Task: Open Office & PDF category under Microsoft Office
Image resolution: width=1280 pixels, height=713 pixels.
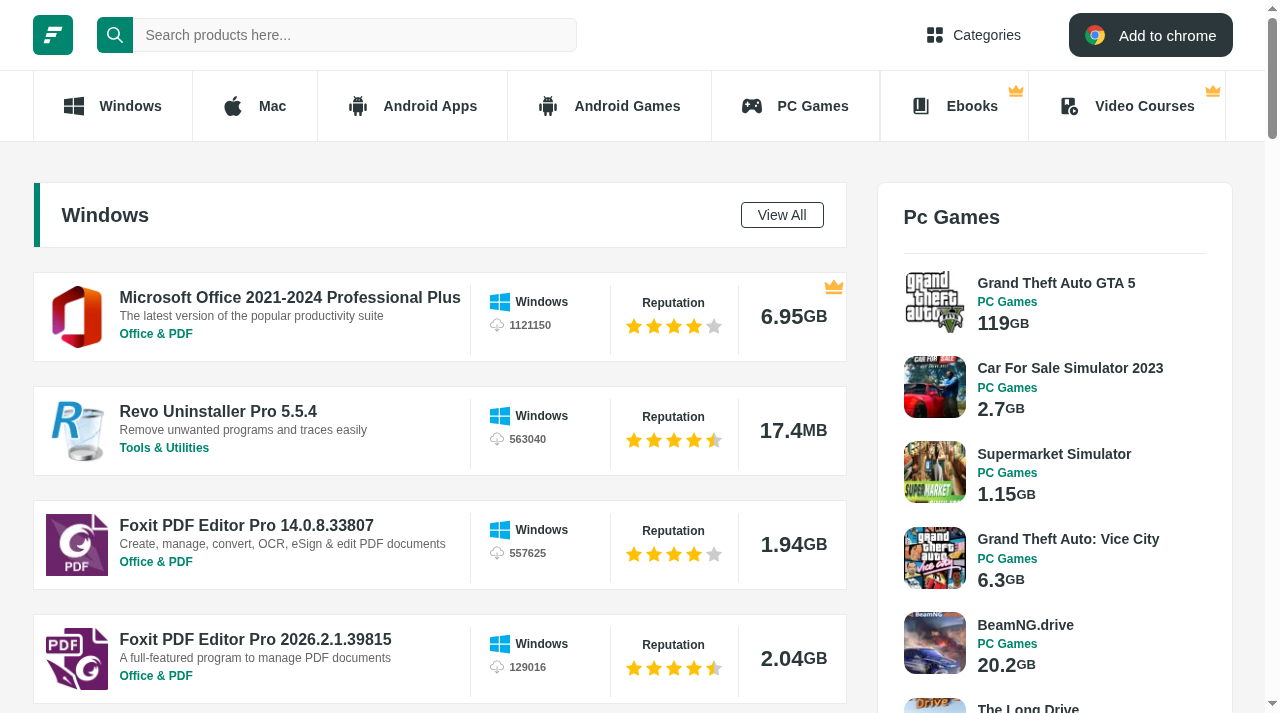Action: click(156, 334)
